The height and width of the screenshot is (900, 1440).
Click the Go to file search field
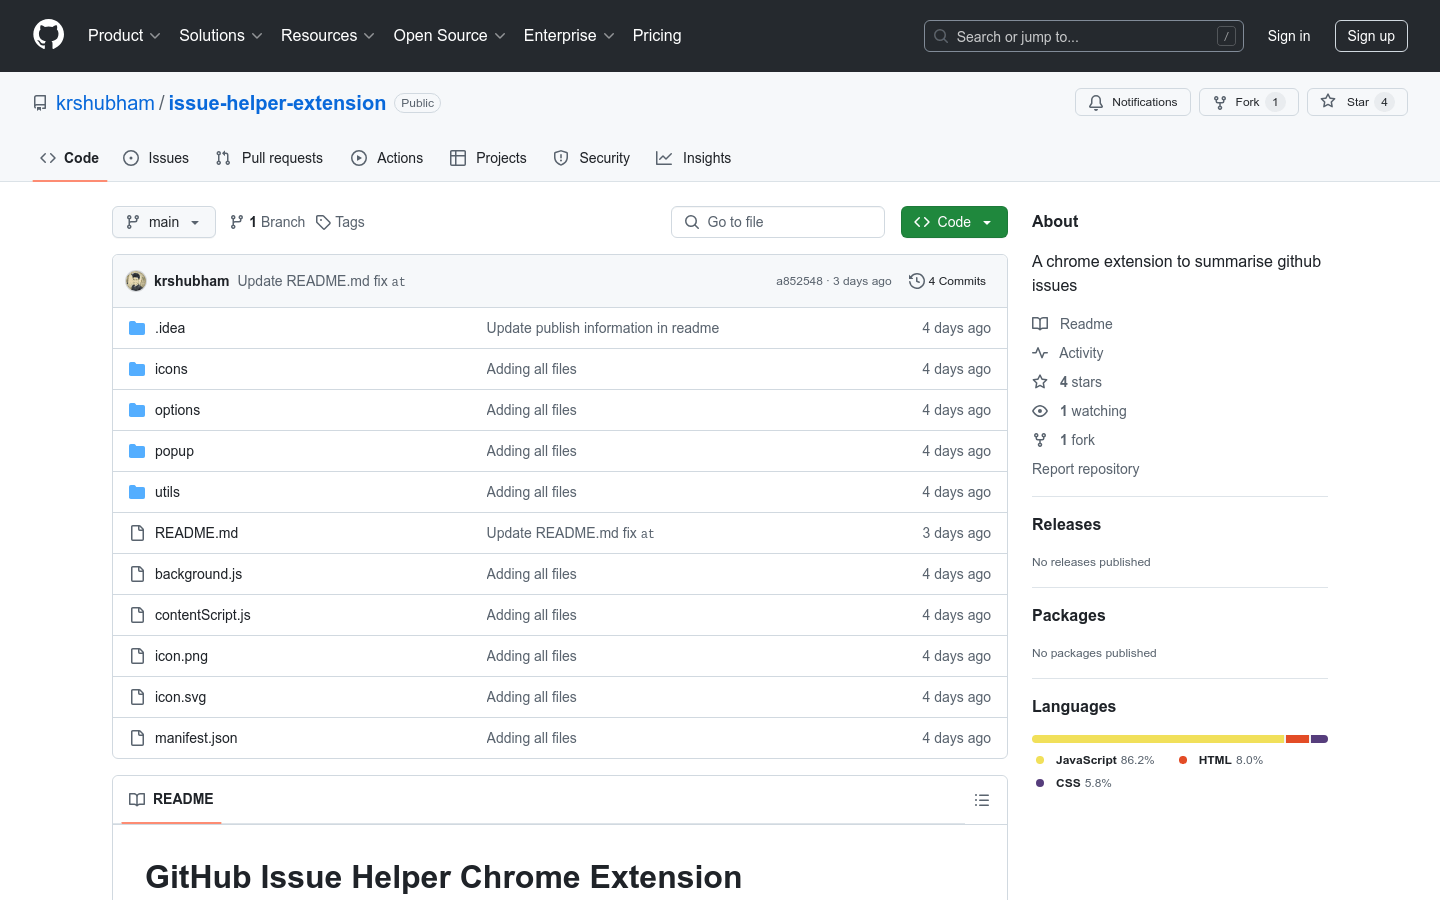(778, 222)
